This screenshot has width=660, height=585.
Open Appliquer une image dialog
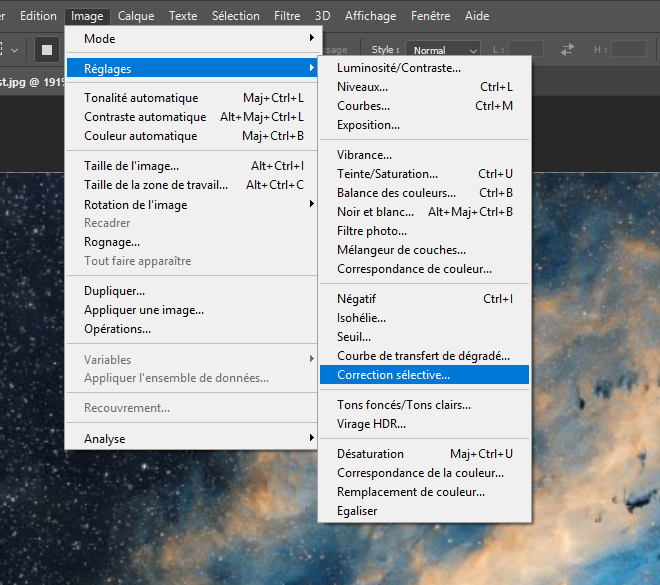pos(192,310)
